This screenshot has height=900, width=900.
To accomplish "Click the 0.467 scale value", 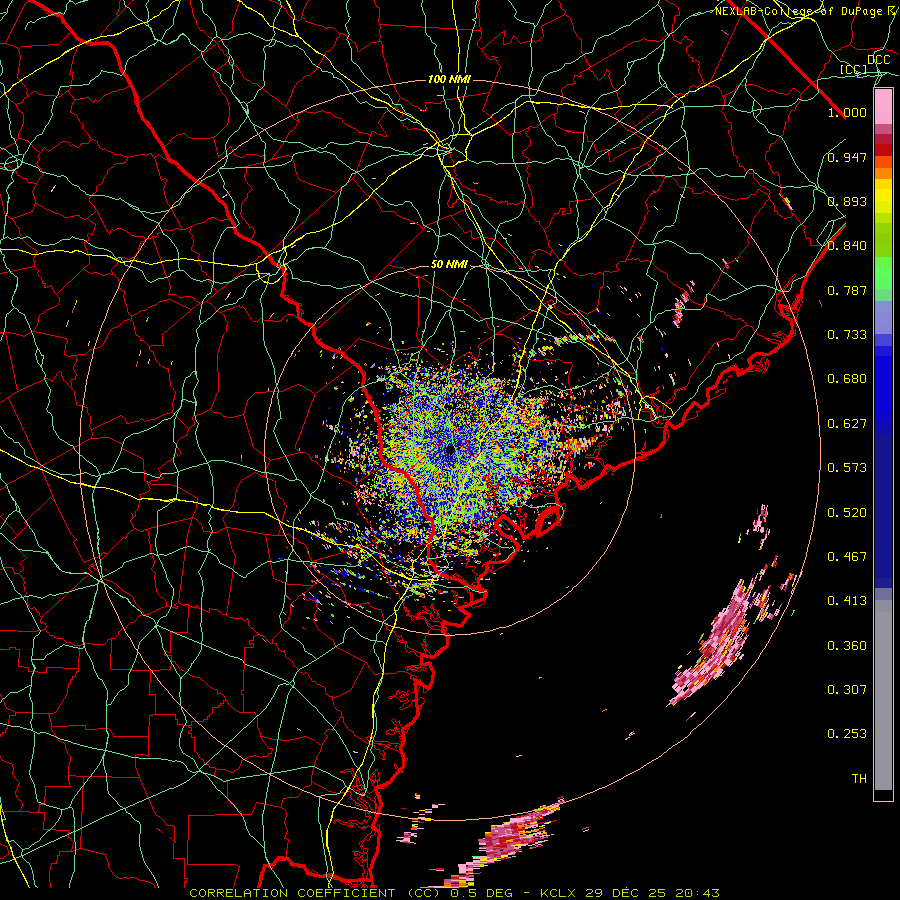I will coord(847,557).
